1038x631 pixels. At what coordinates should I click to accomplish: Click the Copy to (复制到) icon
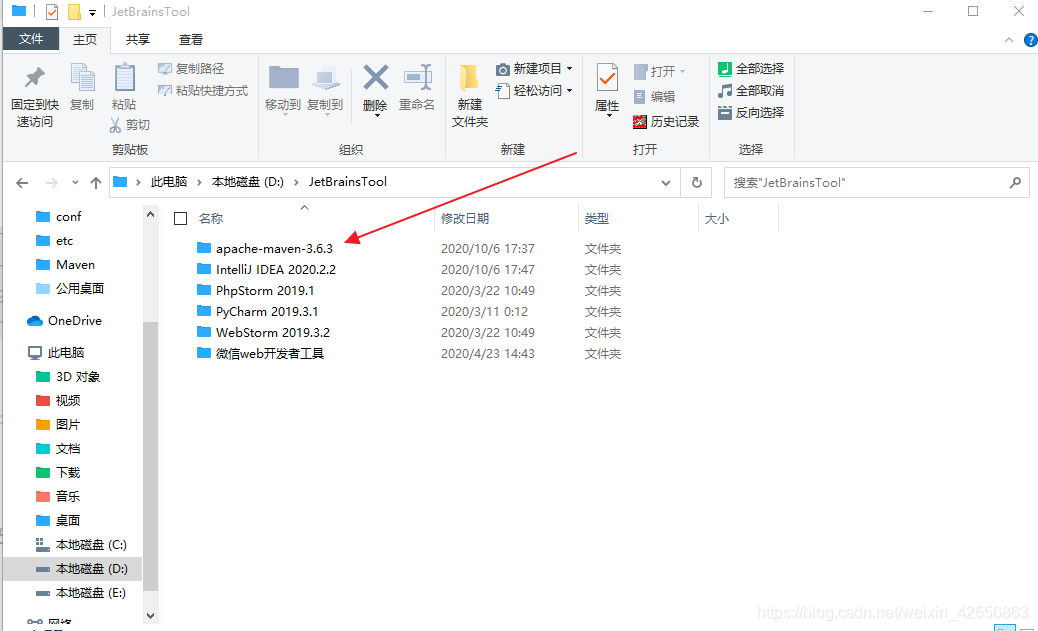(325, 77)
